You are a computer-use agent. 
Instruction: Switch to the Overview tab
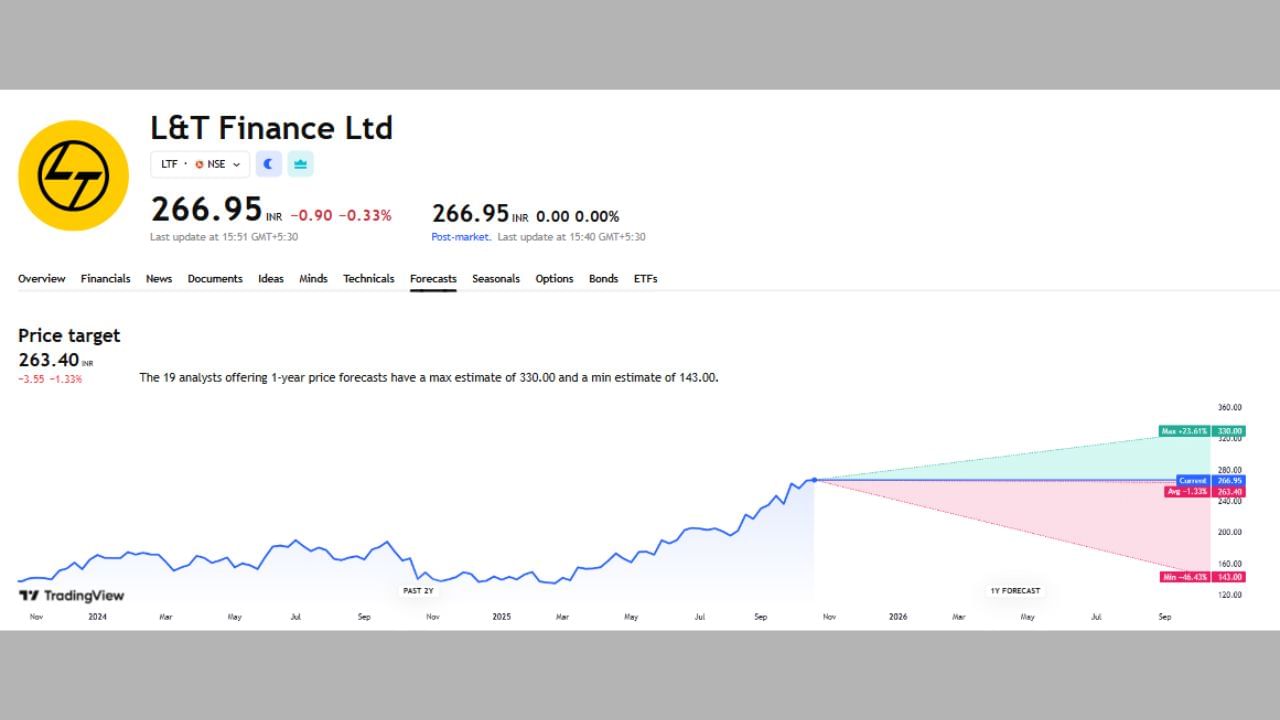(x=41, y=278)
